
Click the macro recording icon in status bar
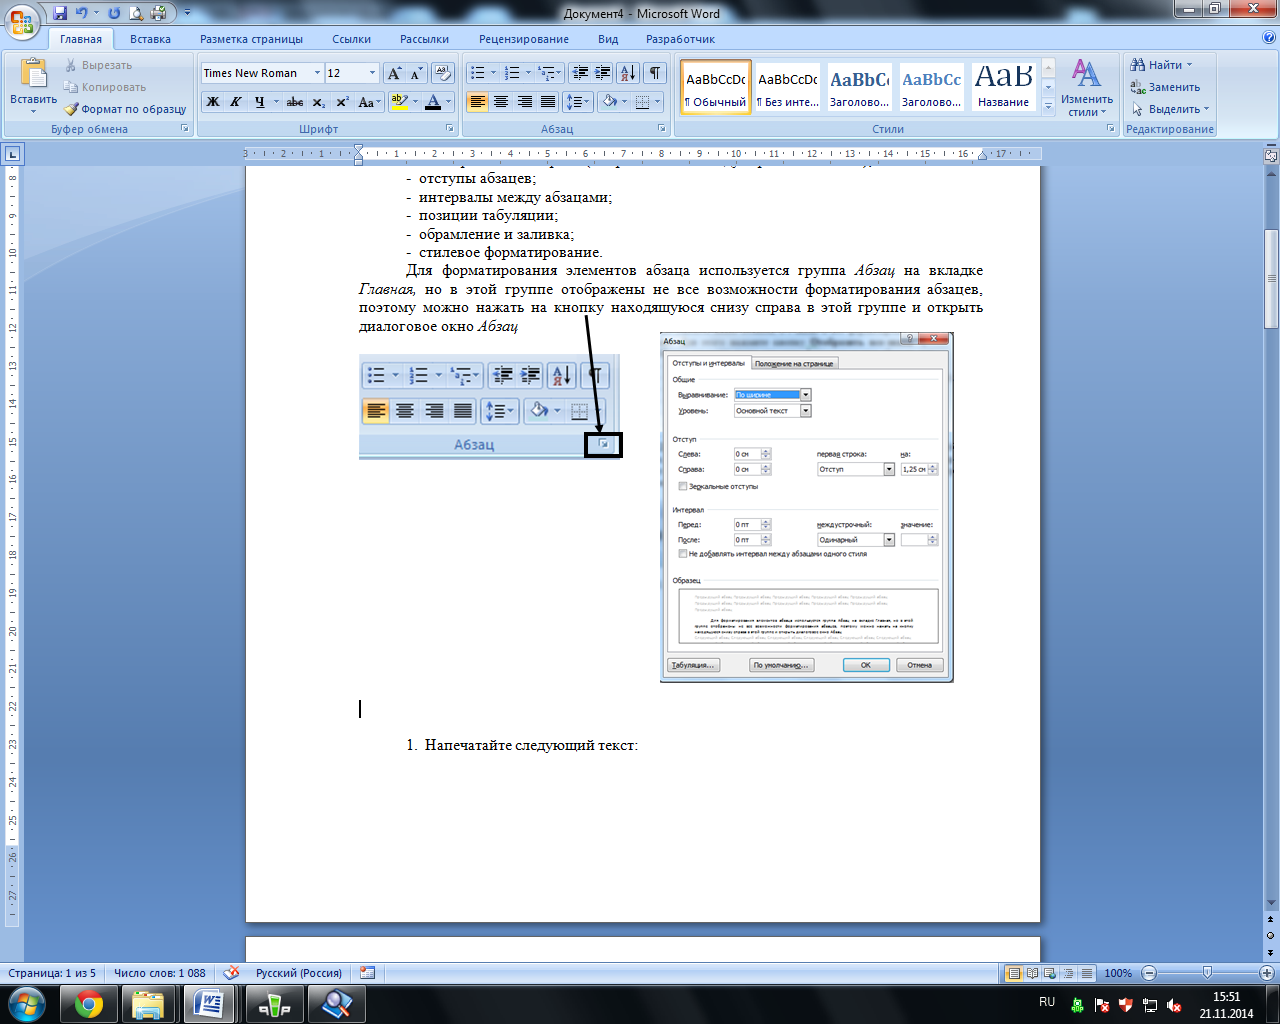(x=367, y=972)
